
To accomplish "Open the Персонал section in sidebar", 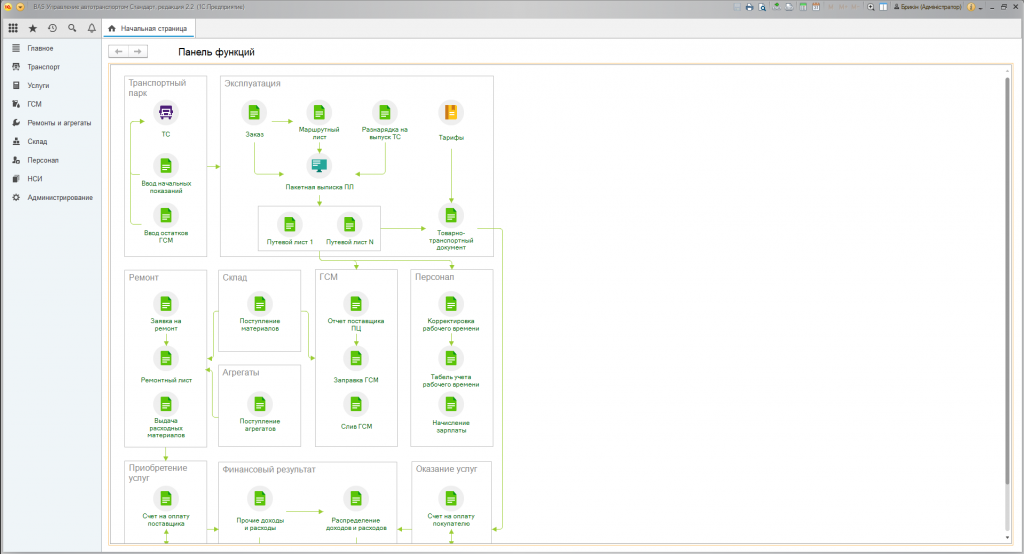I will click(51, 160).
